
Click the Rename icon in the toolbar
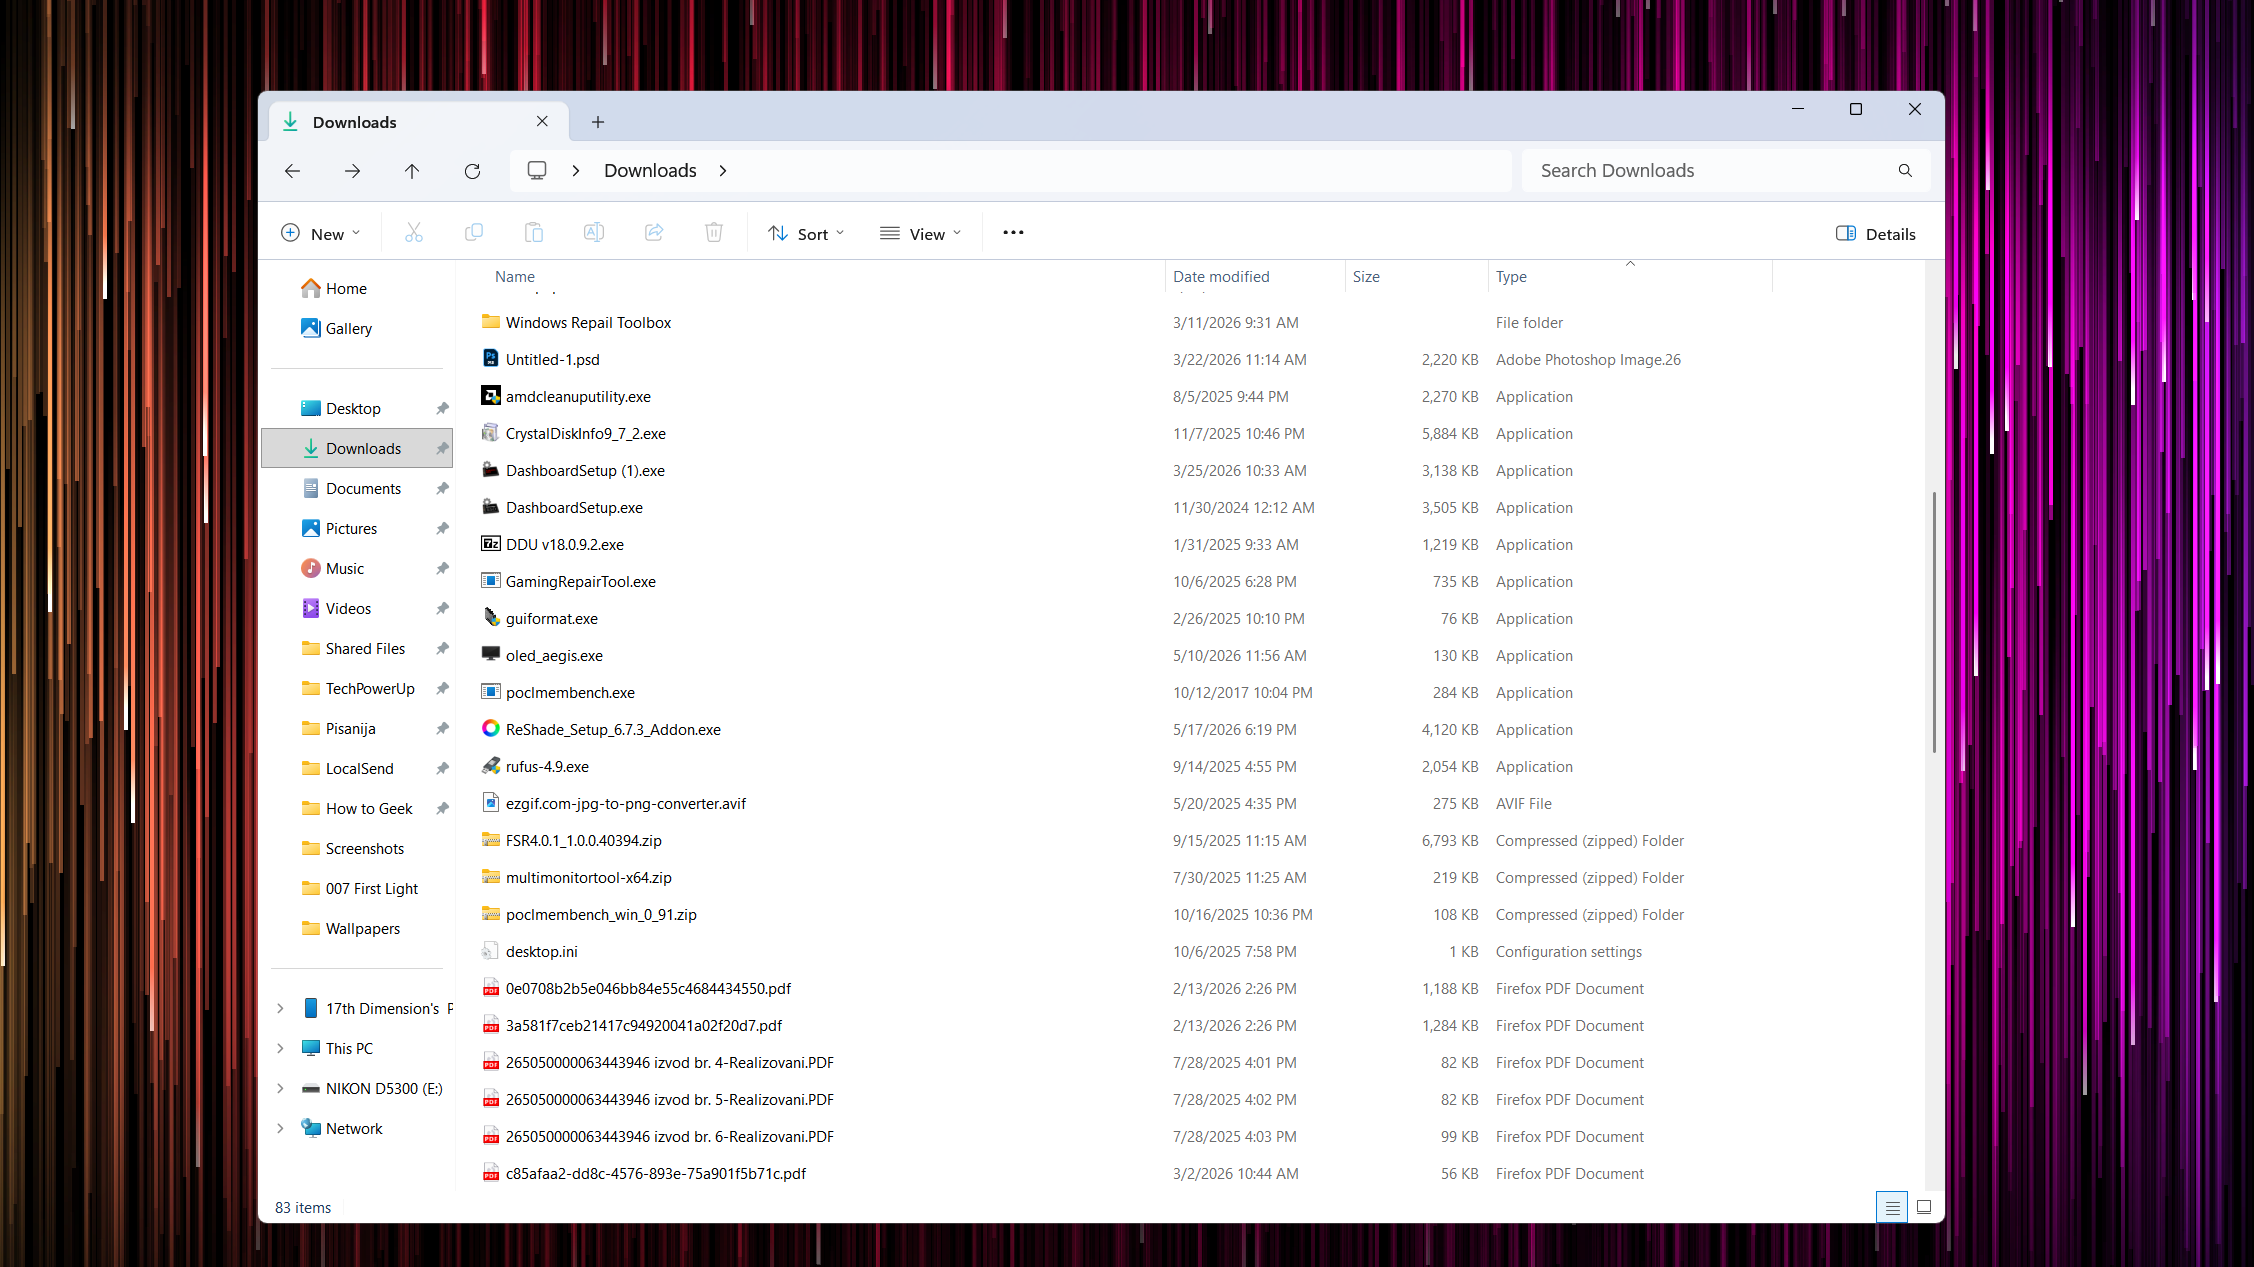[594, 233]
